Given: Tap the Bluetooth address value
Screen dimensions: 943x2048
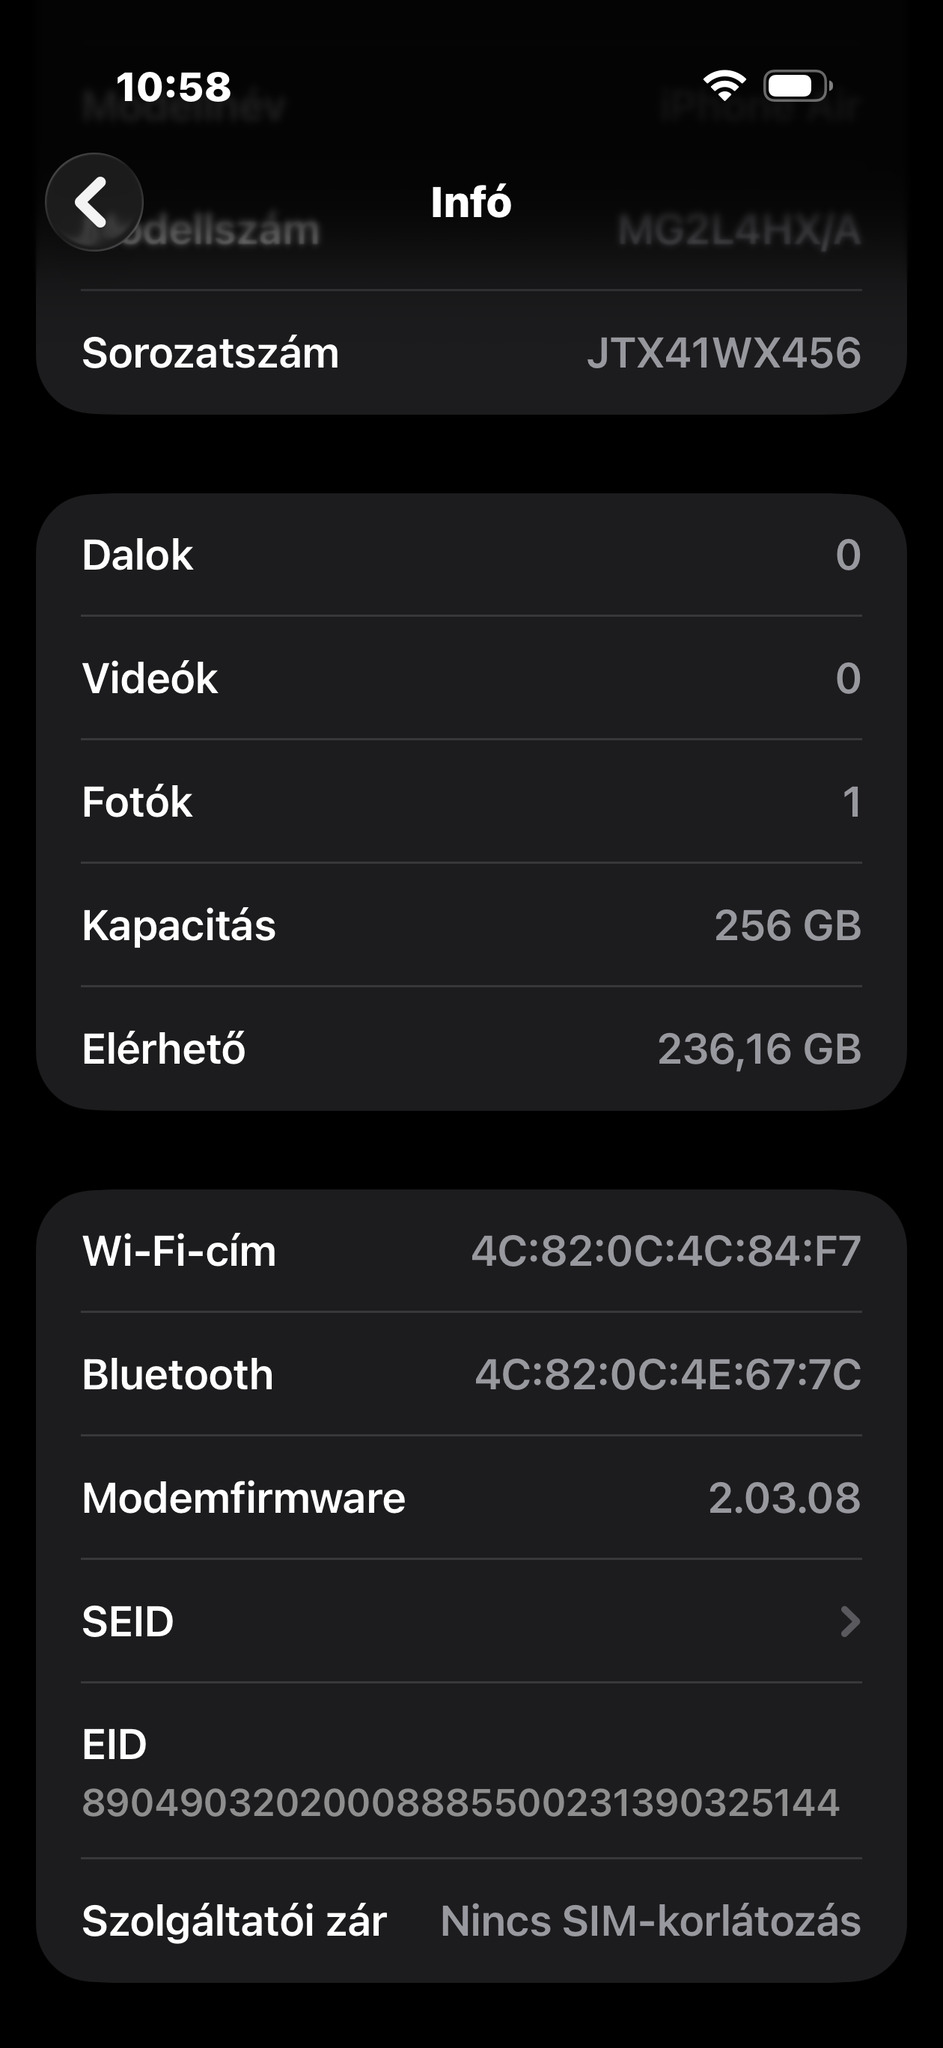Looking at the screenshot, I should coord(667,1375).
